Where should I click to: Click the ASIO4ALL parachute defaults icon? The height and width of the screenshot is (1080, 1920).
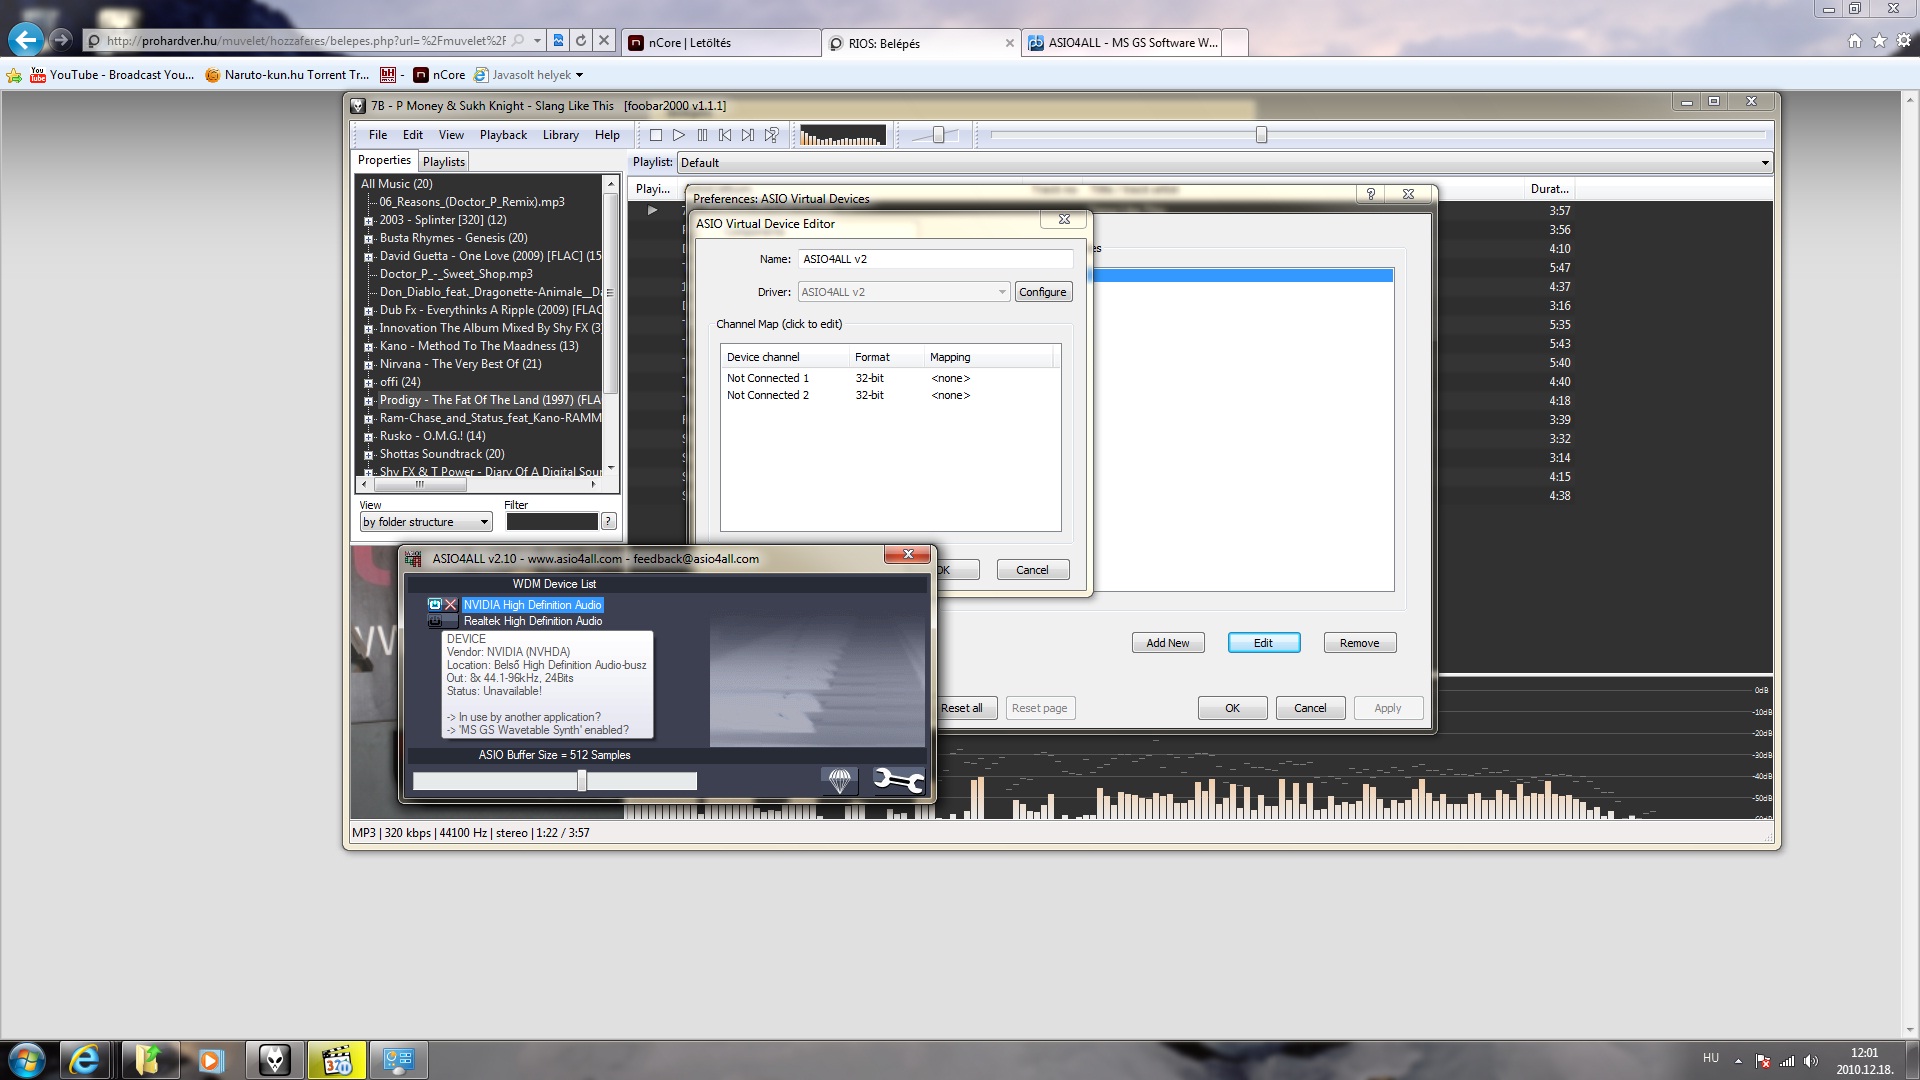[x=839, y=780]
